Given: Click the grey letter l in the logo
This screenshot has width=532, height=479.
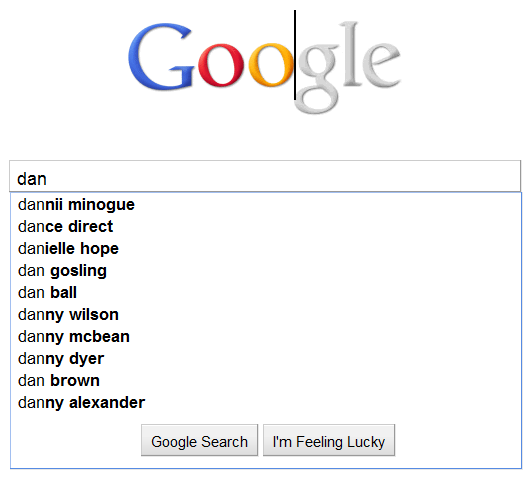Looking at the screenshot, I should click(x=351, y=54).
